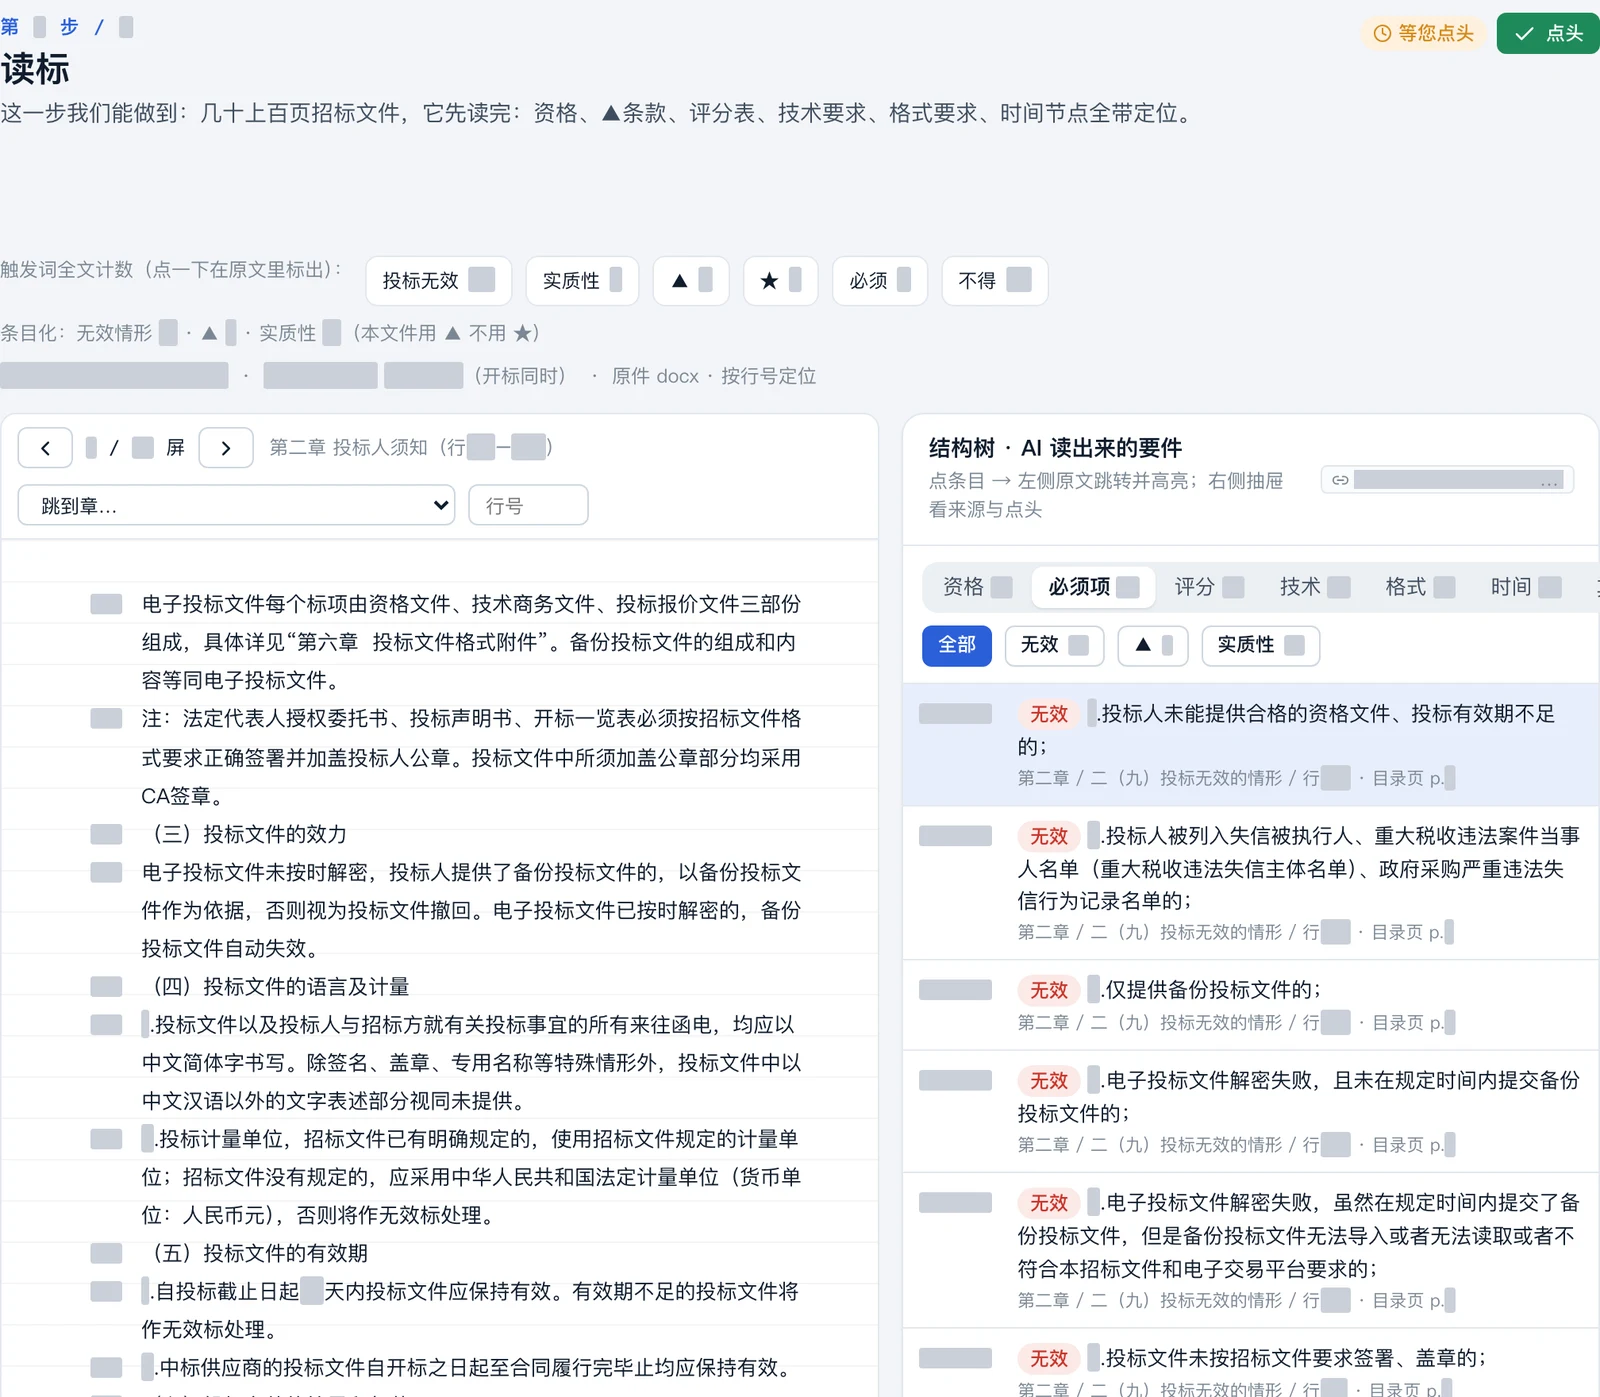Select the 投标无效 trigger word chip

tap(438, 281)
